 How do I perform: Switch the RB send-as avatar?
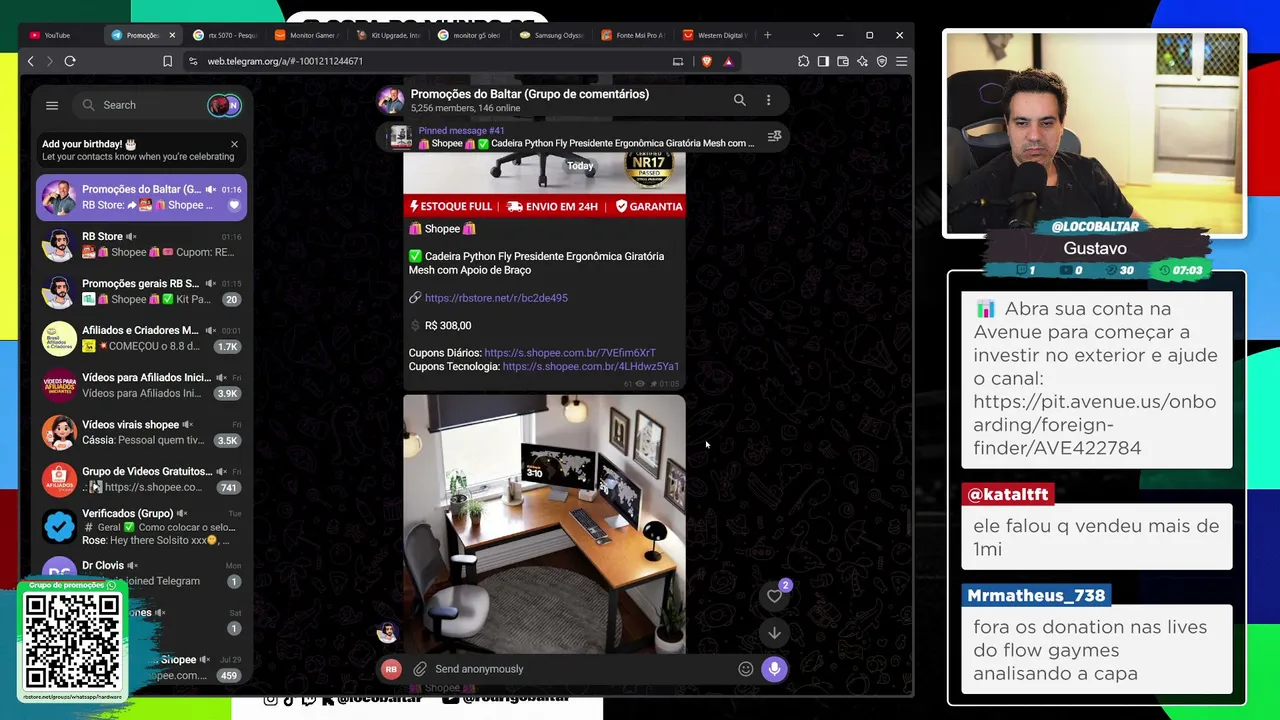[x=391, y=669]
